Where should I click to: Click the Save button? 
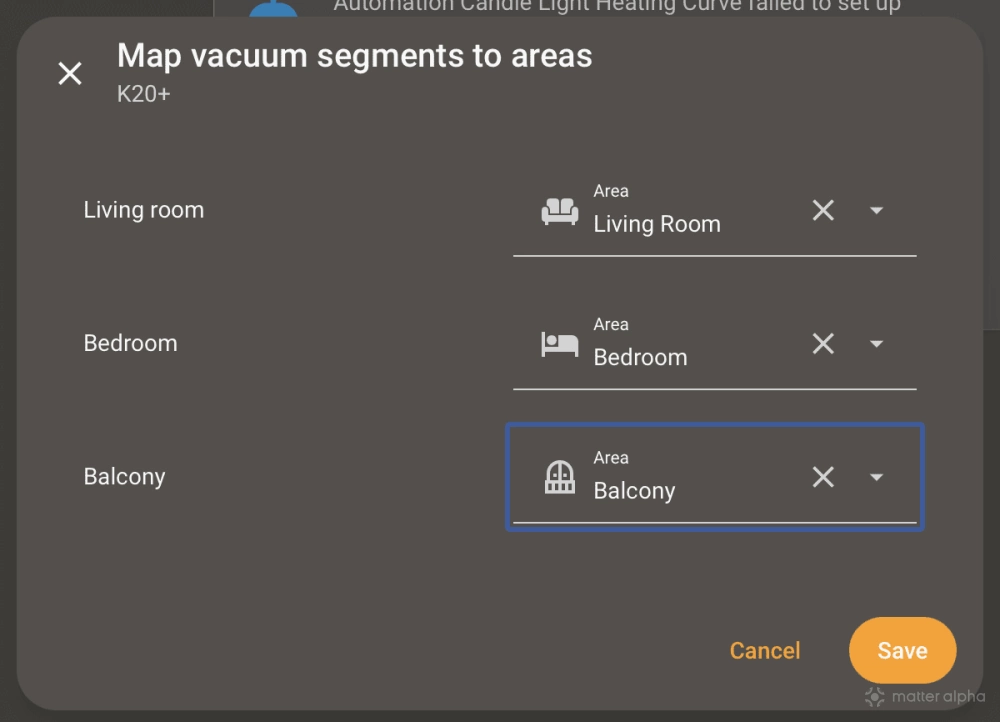[x=902, y=650]
